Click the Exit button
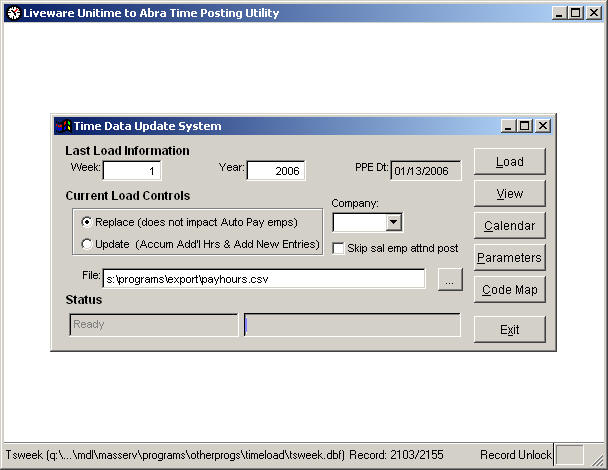The image size is (608, 470). [510, 329]
